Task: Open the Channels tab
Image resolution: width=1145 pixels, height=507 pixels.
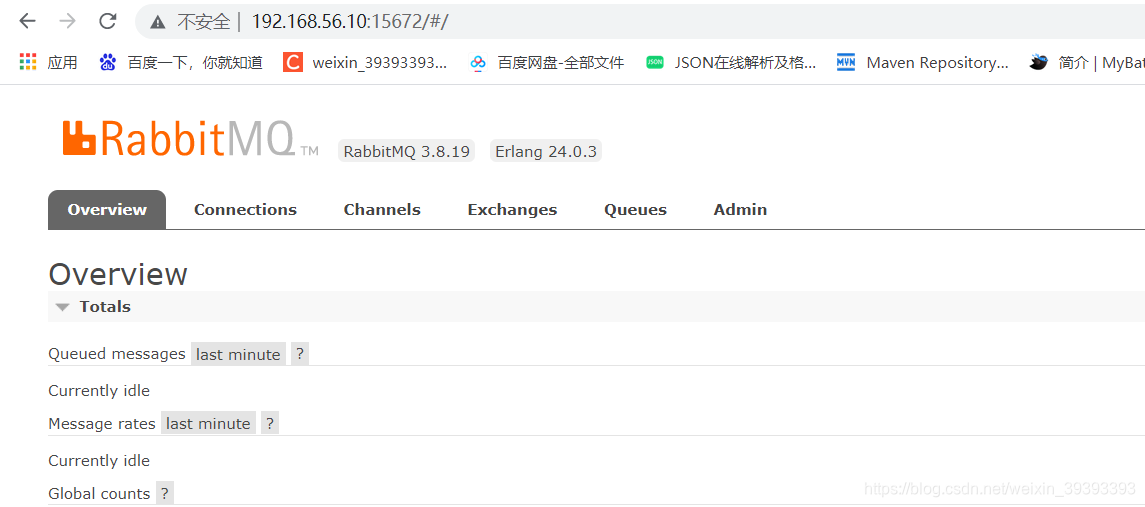Action: (382, 210)
